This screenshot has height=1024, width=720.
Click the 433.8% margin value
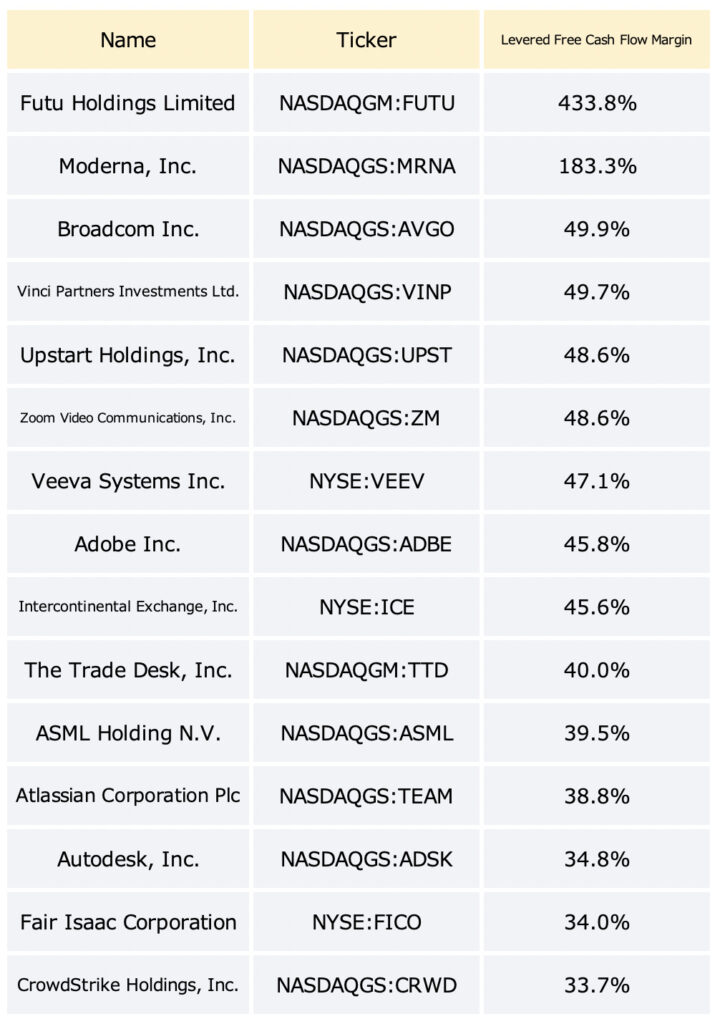point(597,103)
